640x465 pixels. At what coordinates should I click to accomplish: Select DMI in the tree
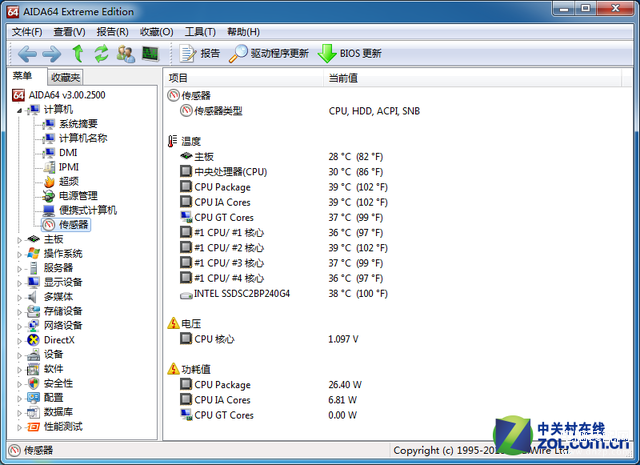point(60,153)
